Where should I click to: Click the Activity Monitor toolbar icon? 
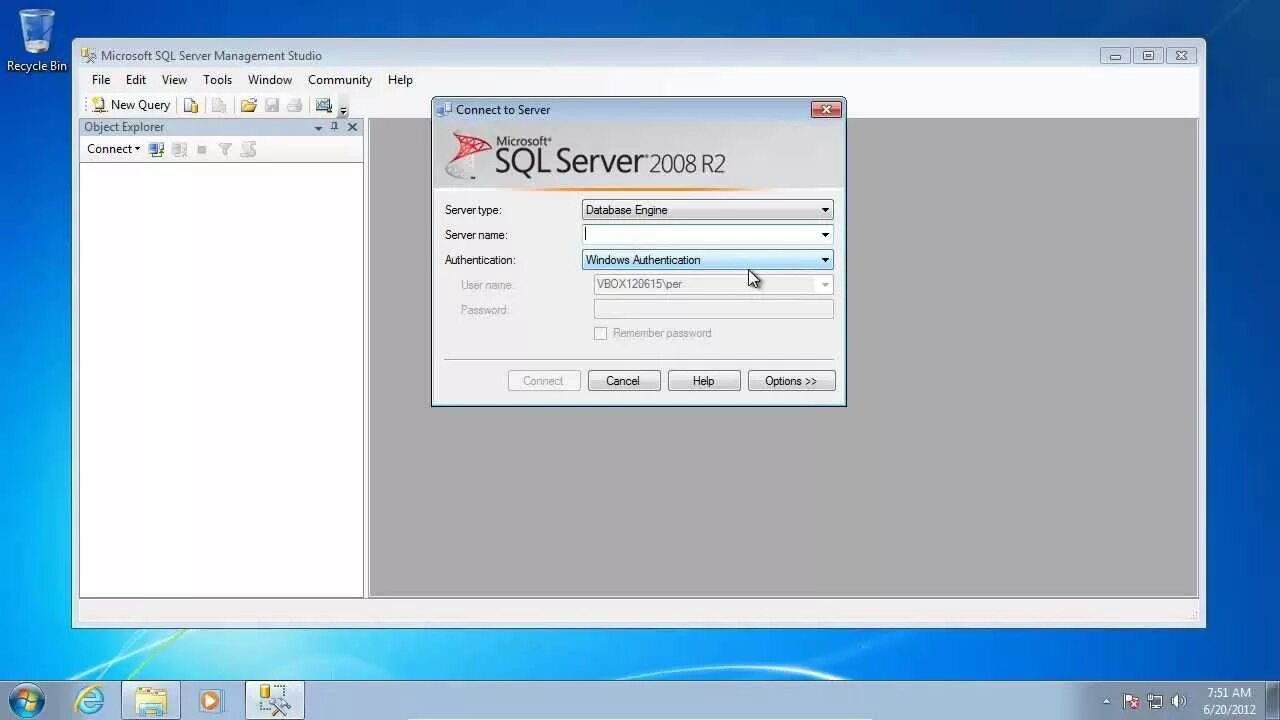point(323,105)
